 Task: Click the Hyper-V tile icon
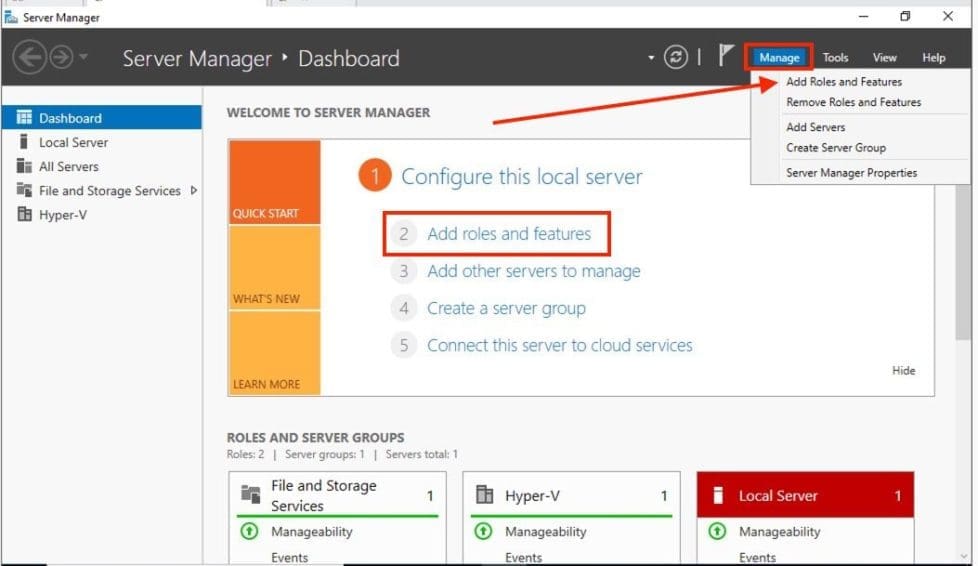coord(485,495)
